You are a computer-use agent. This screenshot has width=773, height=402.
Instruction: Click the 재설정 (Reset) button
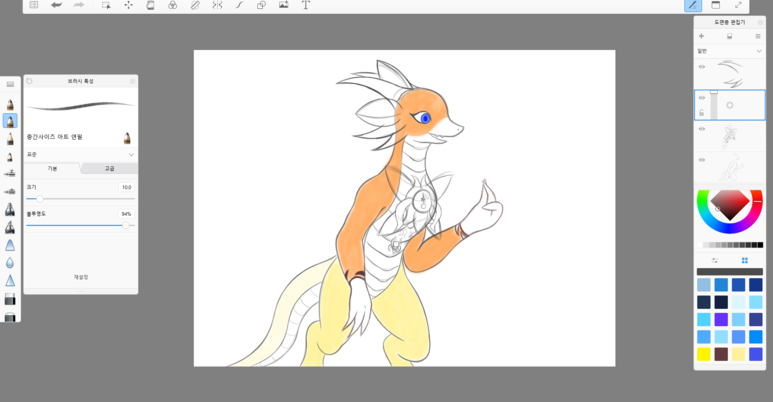81,277
